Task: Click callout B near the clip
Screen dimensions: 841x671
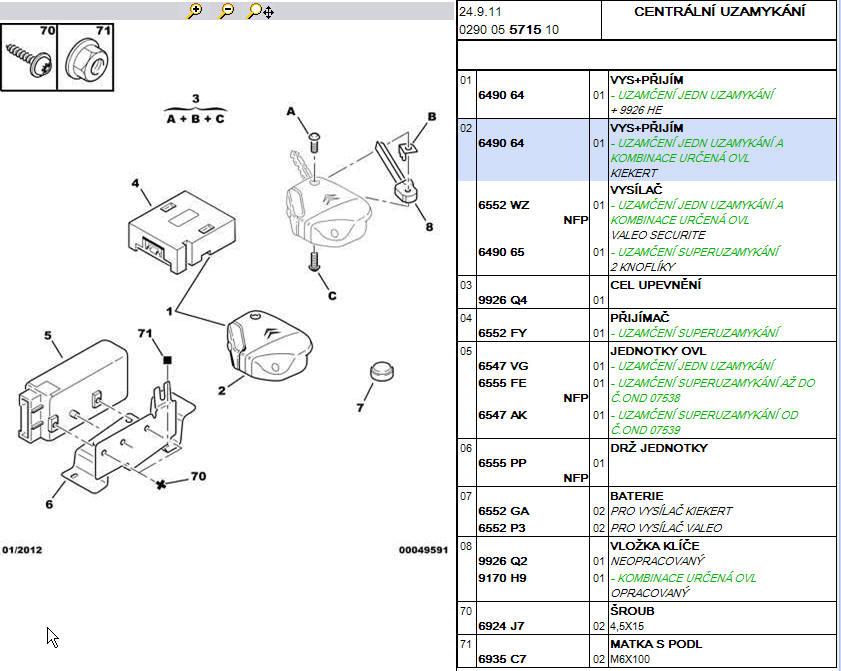Action: point(432,117)
